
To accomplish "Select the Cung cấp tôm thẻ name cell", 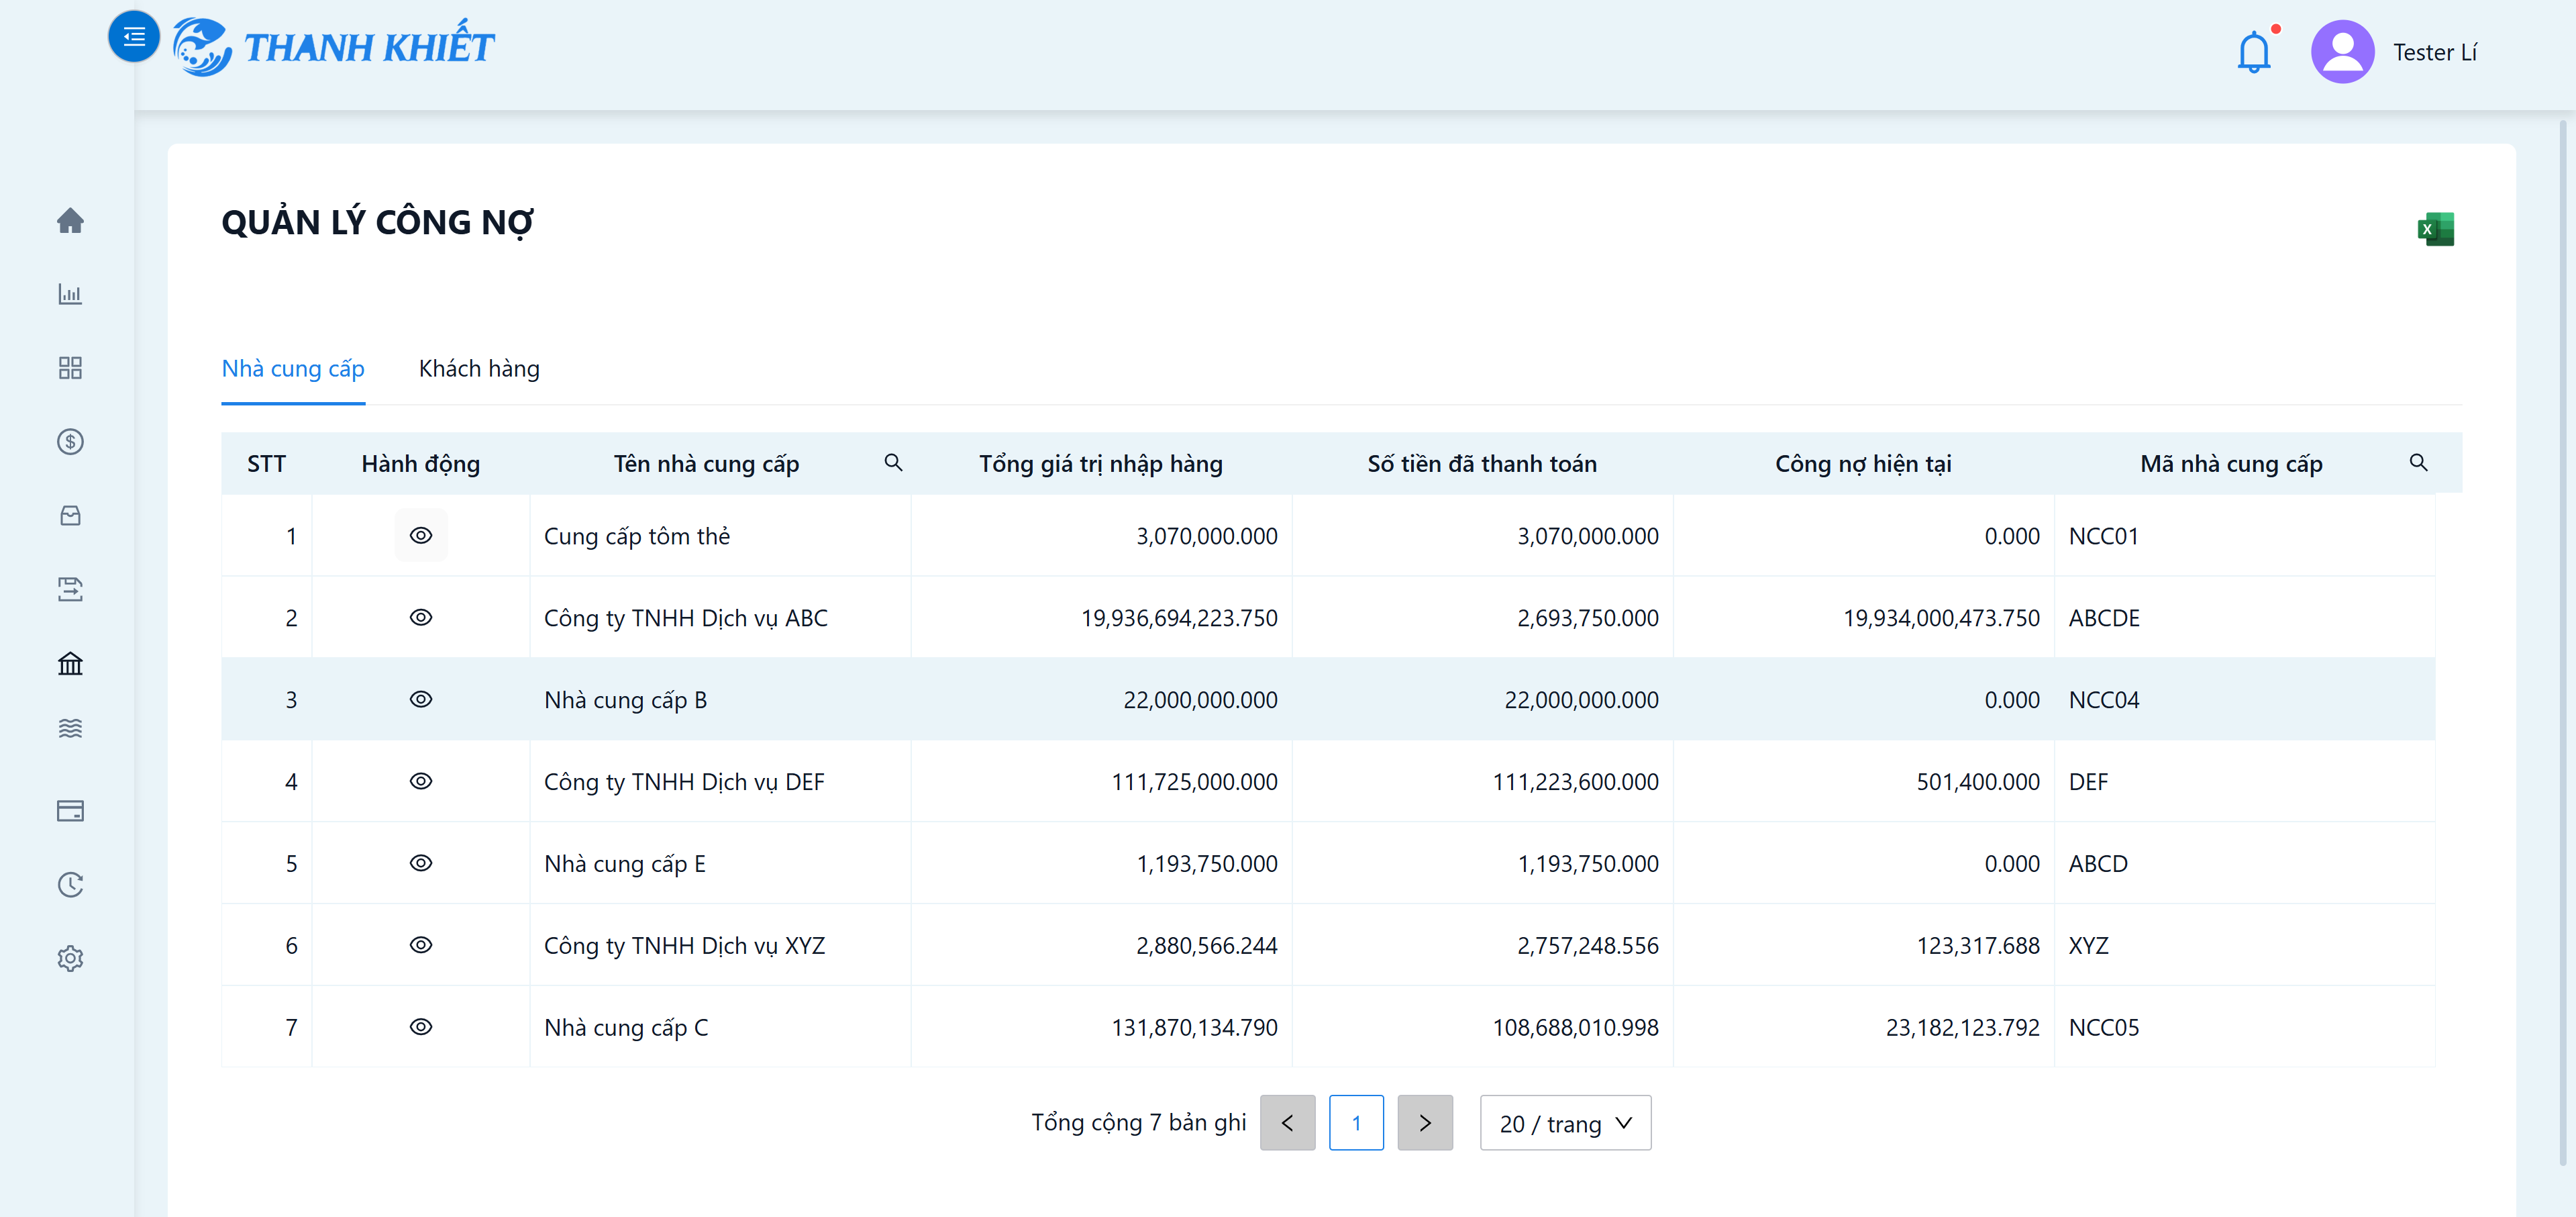I will [x=720, y=536].
